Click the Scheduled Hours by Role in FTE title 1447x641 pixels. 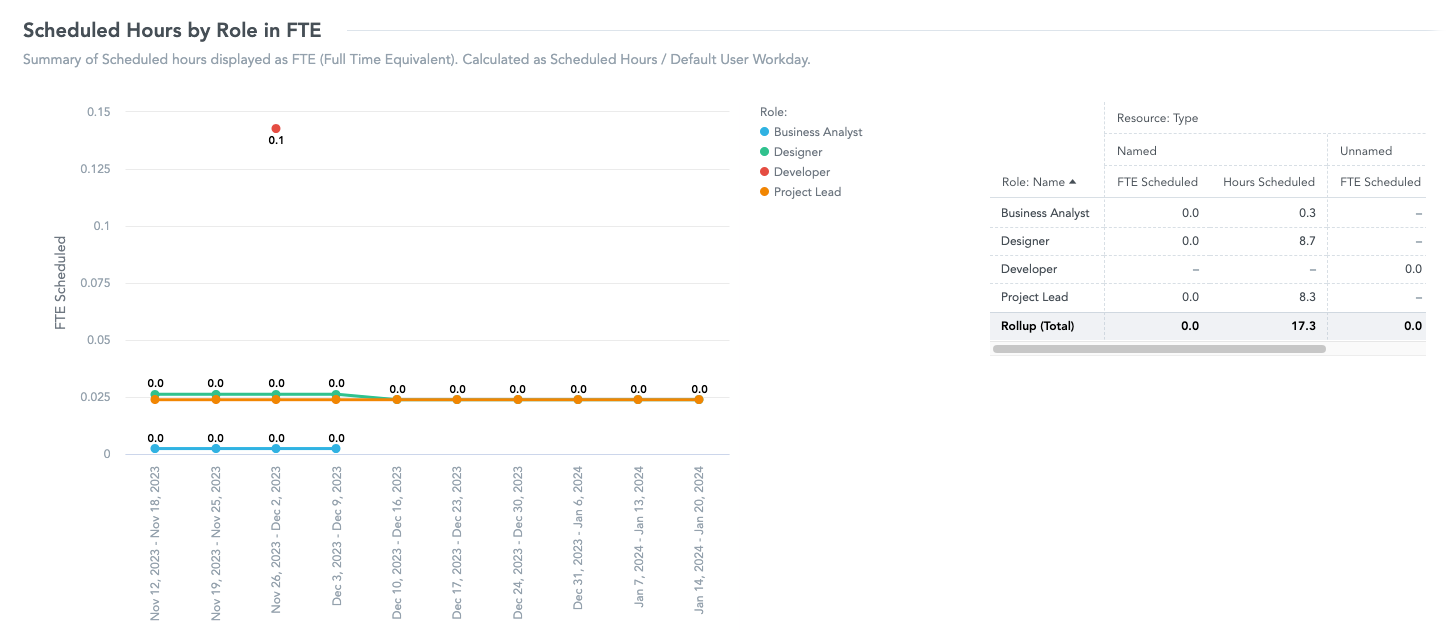tap(172, 31)
